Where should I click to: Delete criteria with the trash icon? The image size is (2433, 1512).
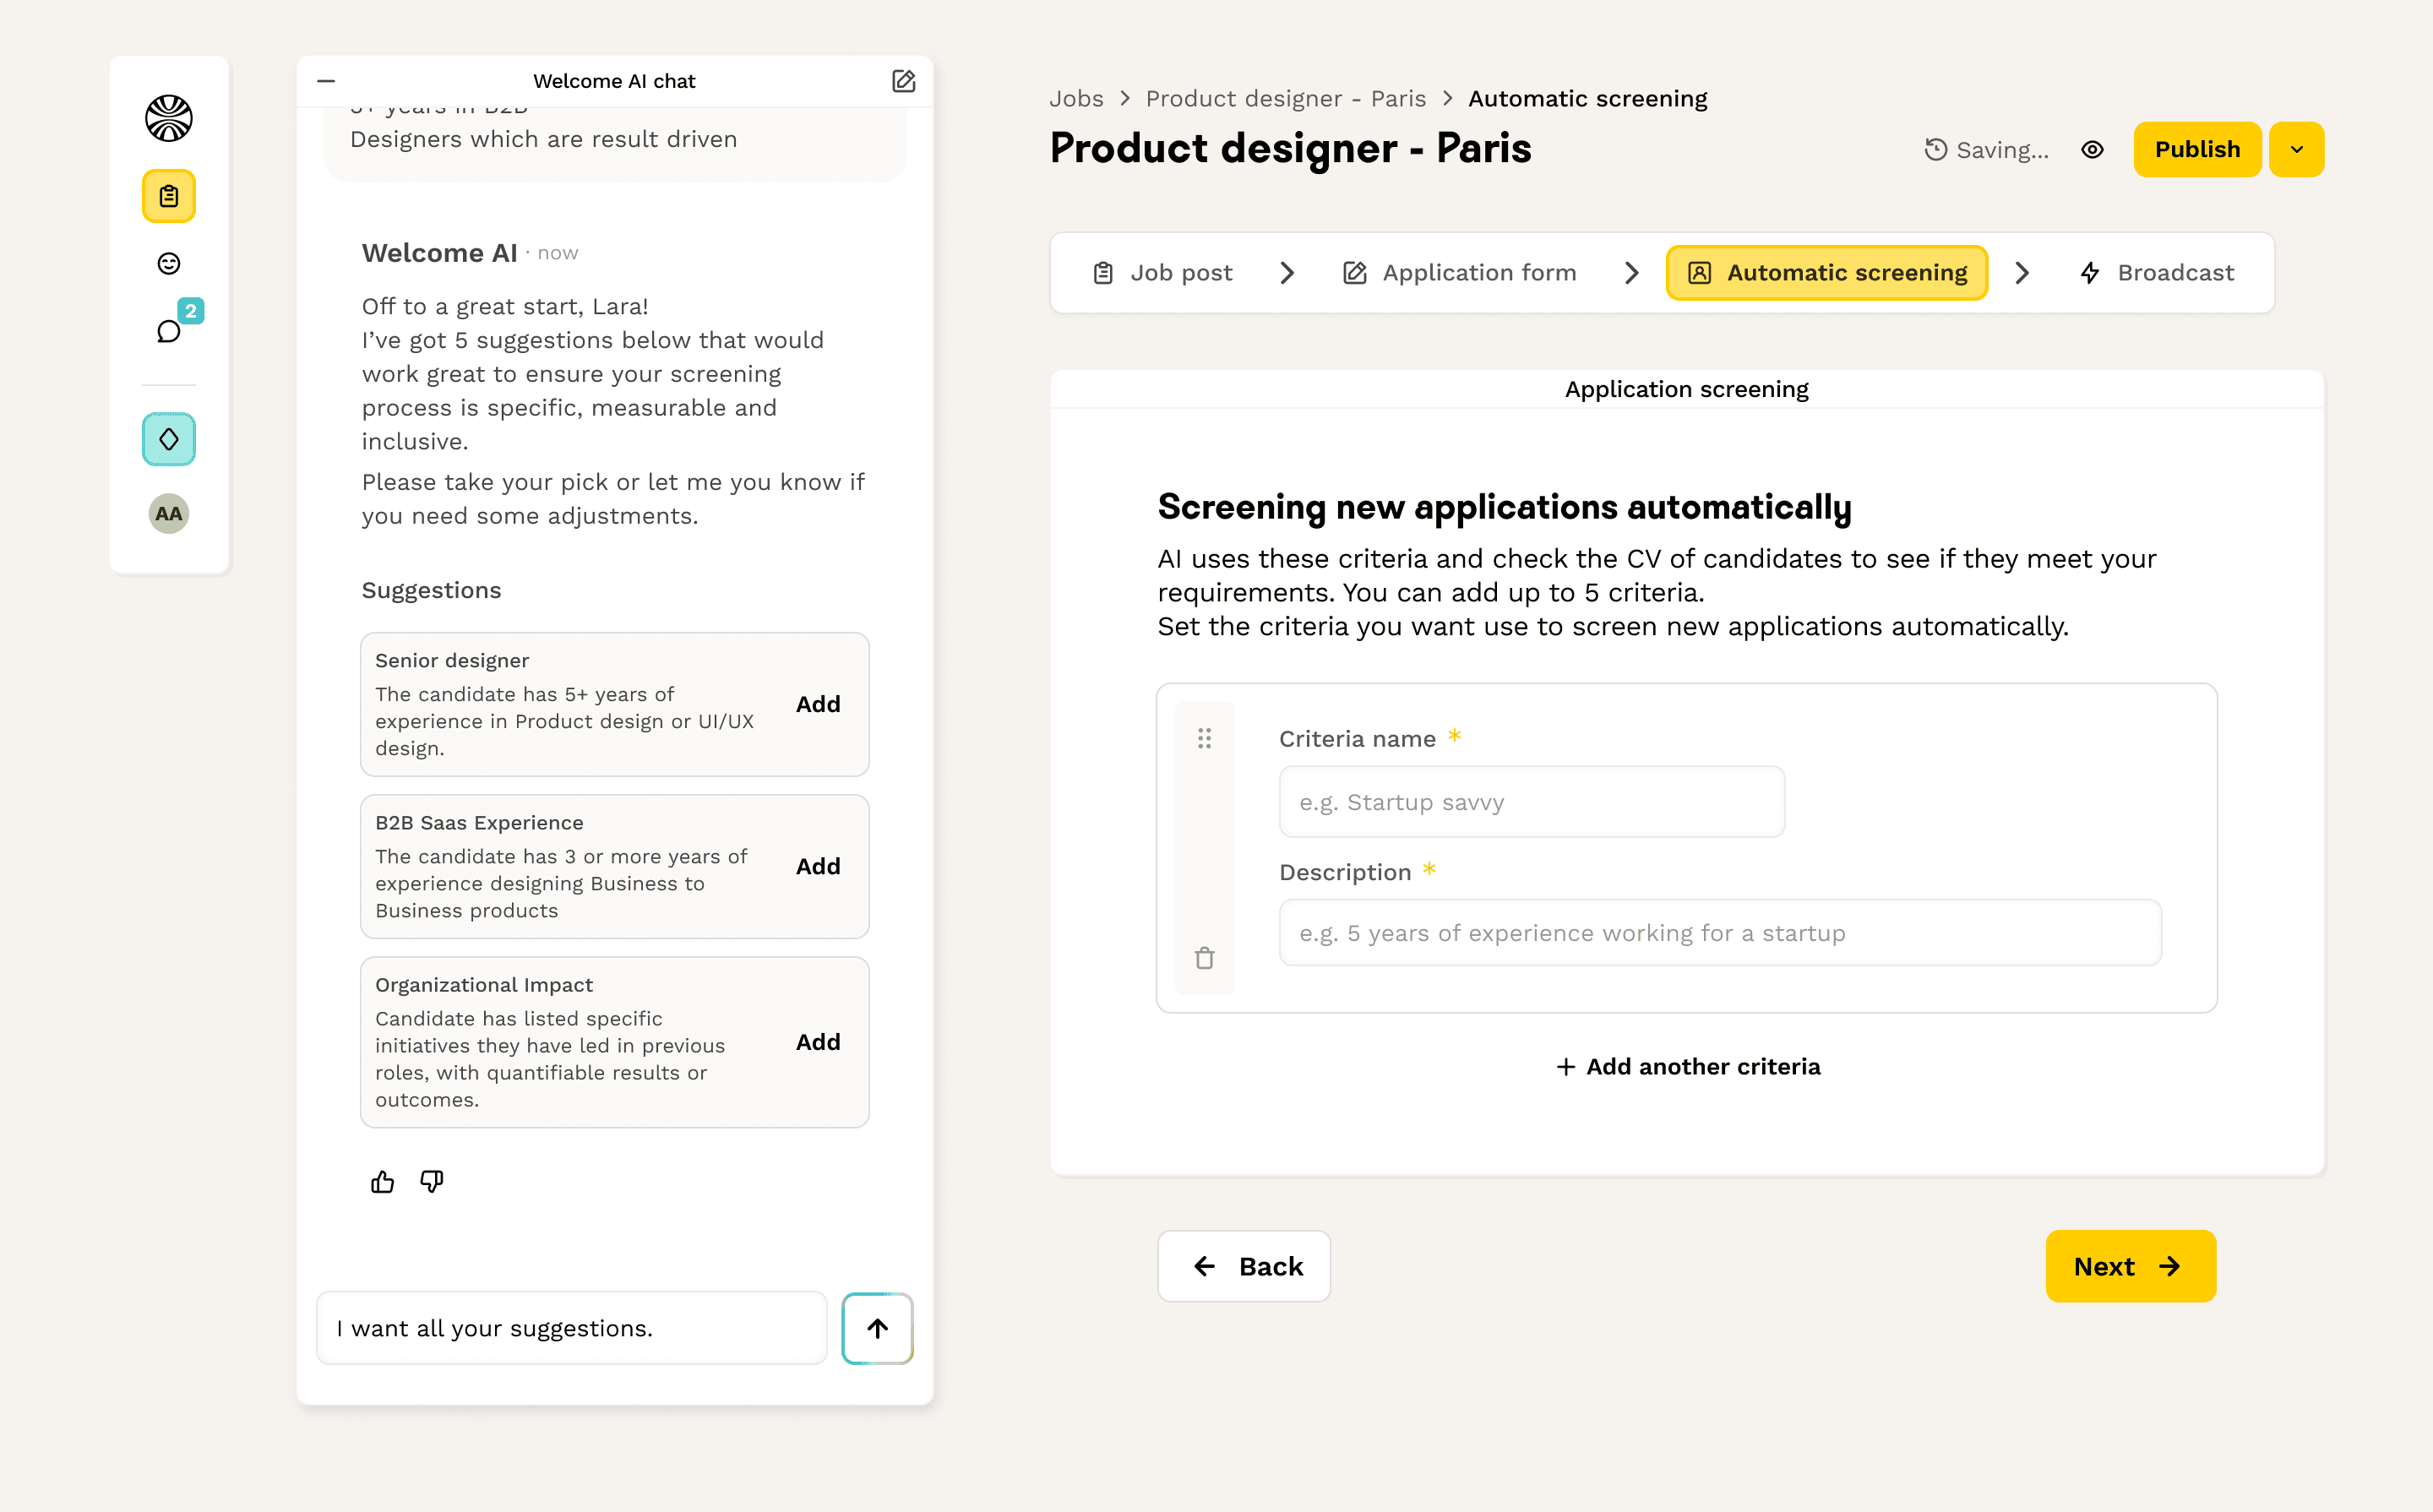click(1204, 958)
